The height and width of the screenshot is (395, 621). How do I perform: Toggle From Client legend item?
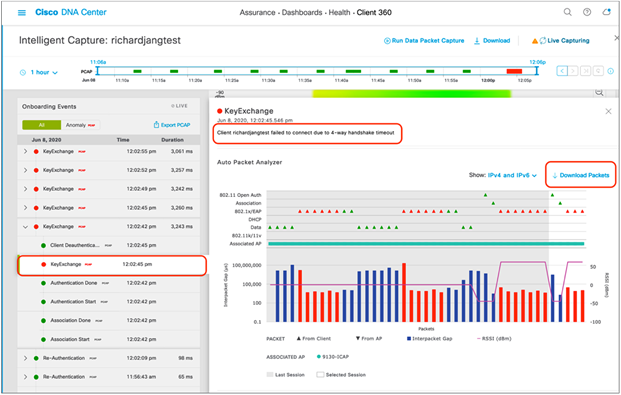[314, 339]
